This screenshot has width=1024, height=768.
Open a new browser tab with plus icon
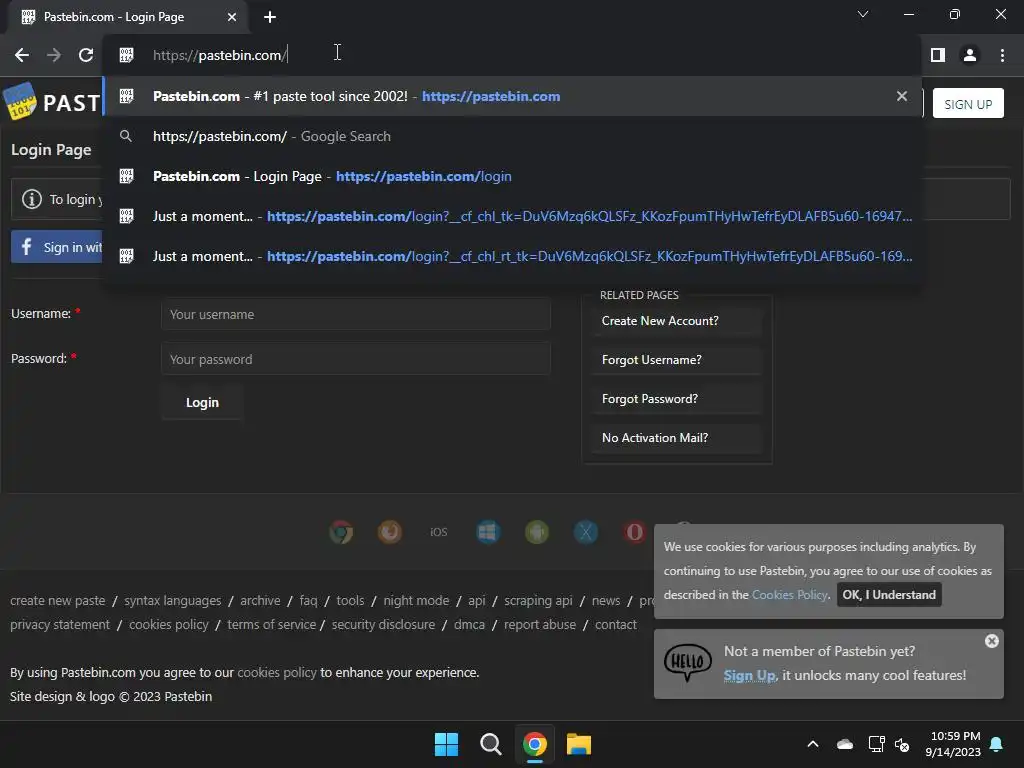click(270, 17)
